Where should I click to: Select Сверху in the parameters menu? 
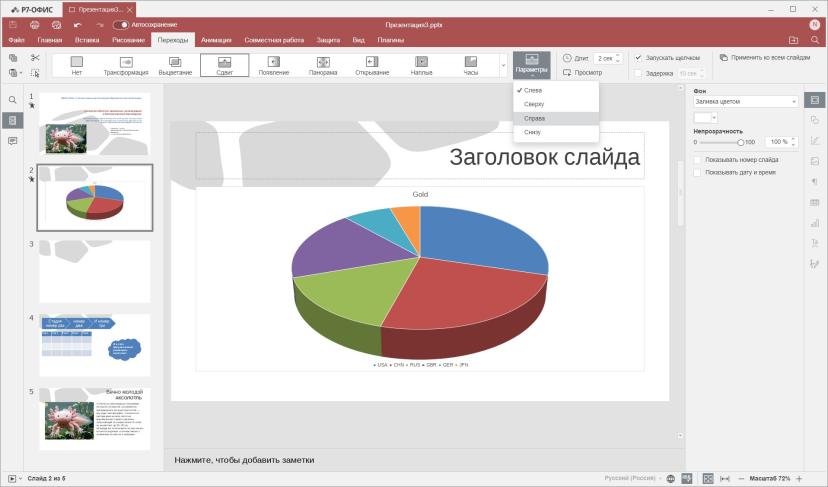pos(556,104)
